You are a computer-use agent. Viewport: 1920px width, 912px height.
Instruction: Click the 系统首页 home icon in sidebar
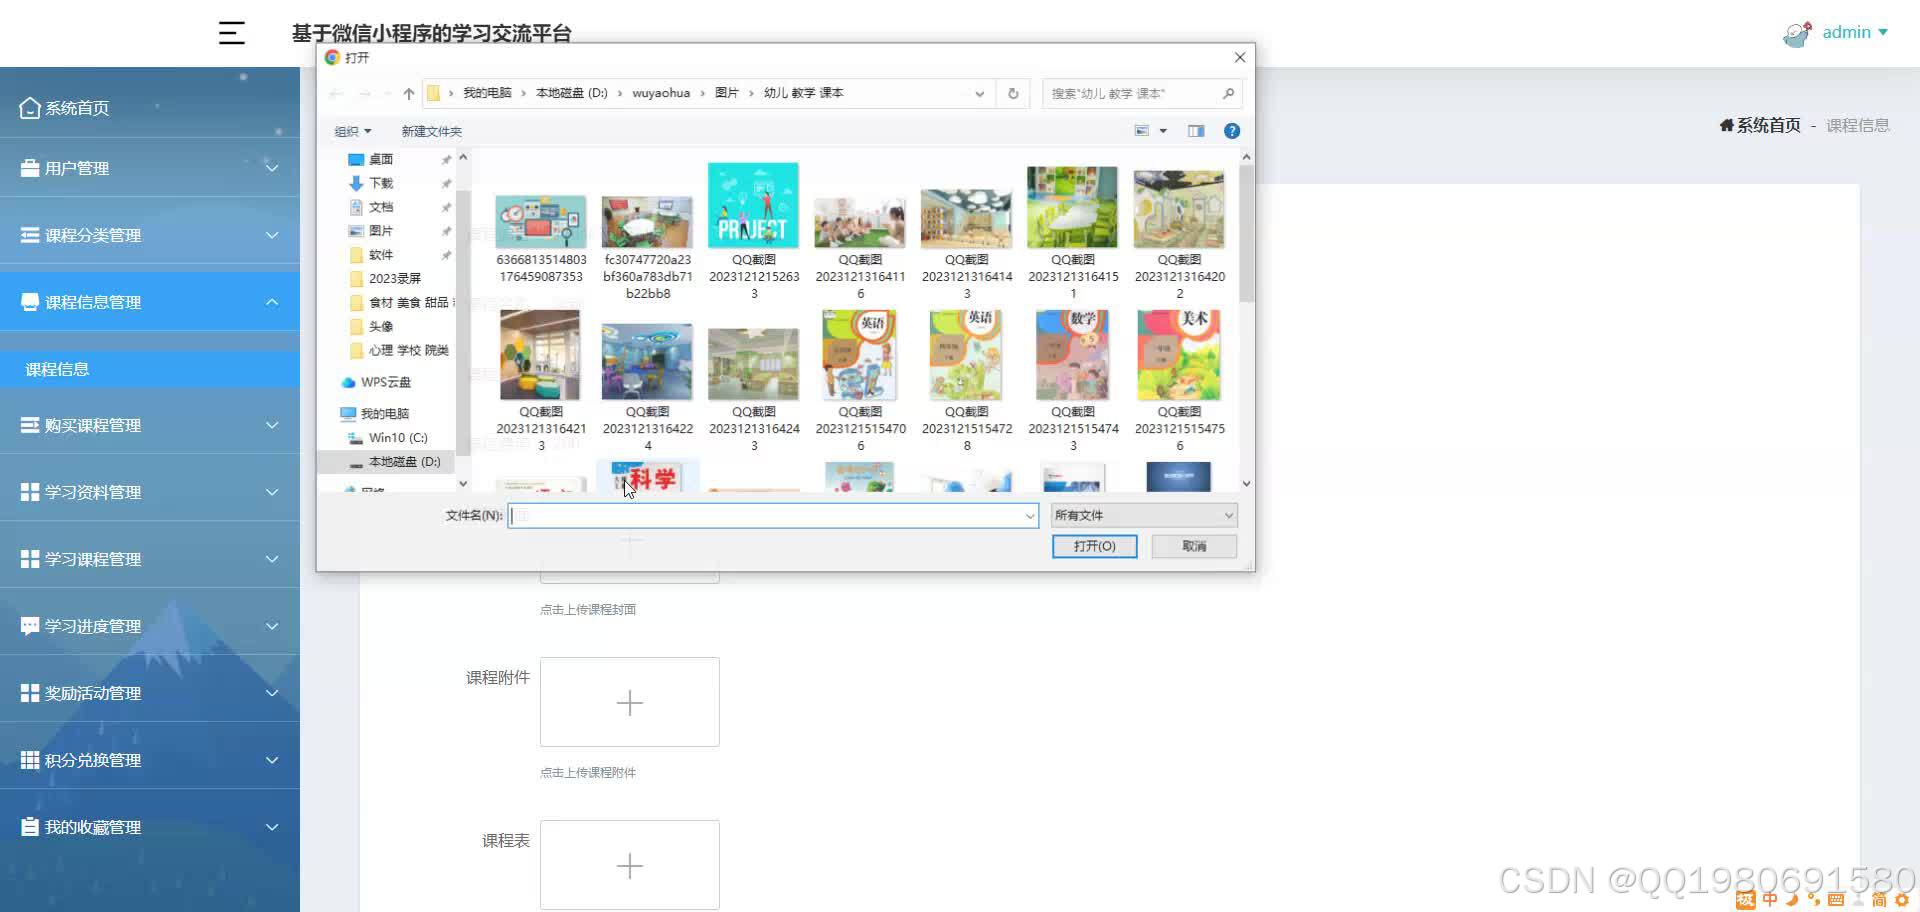[29, 107]
